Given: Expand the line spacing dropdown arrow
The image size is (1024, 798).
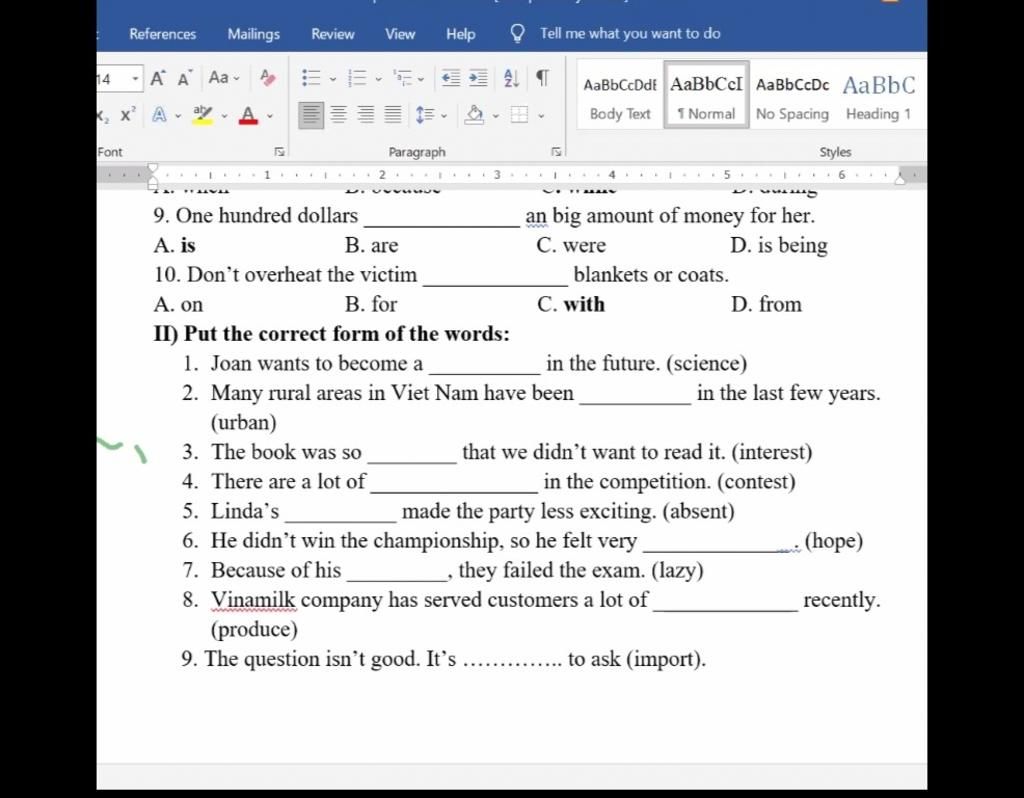Looking at the screenshot, I should click(444, 116).
